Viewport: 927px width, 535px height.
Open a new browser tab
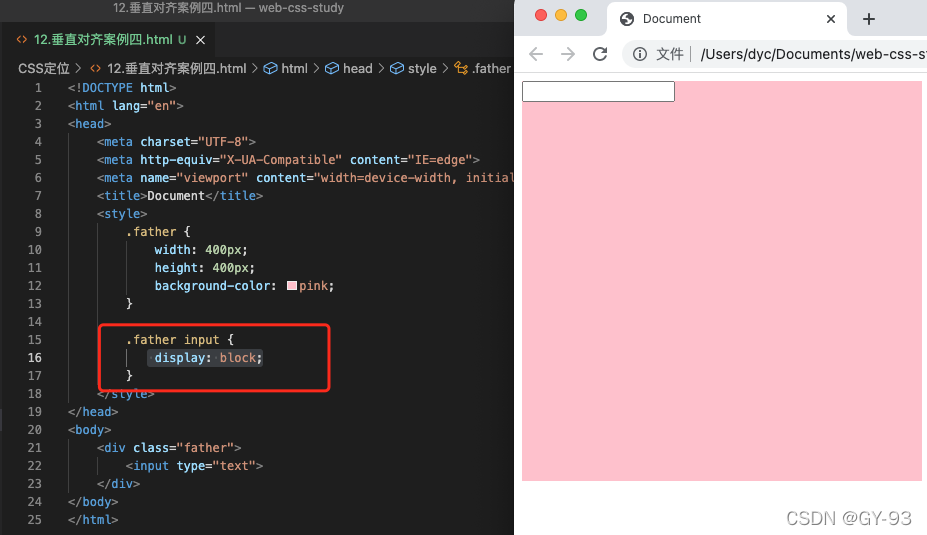(868, 19)
